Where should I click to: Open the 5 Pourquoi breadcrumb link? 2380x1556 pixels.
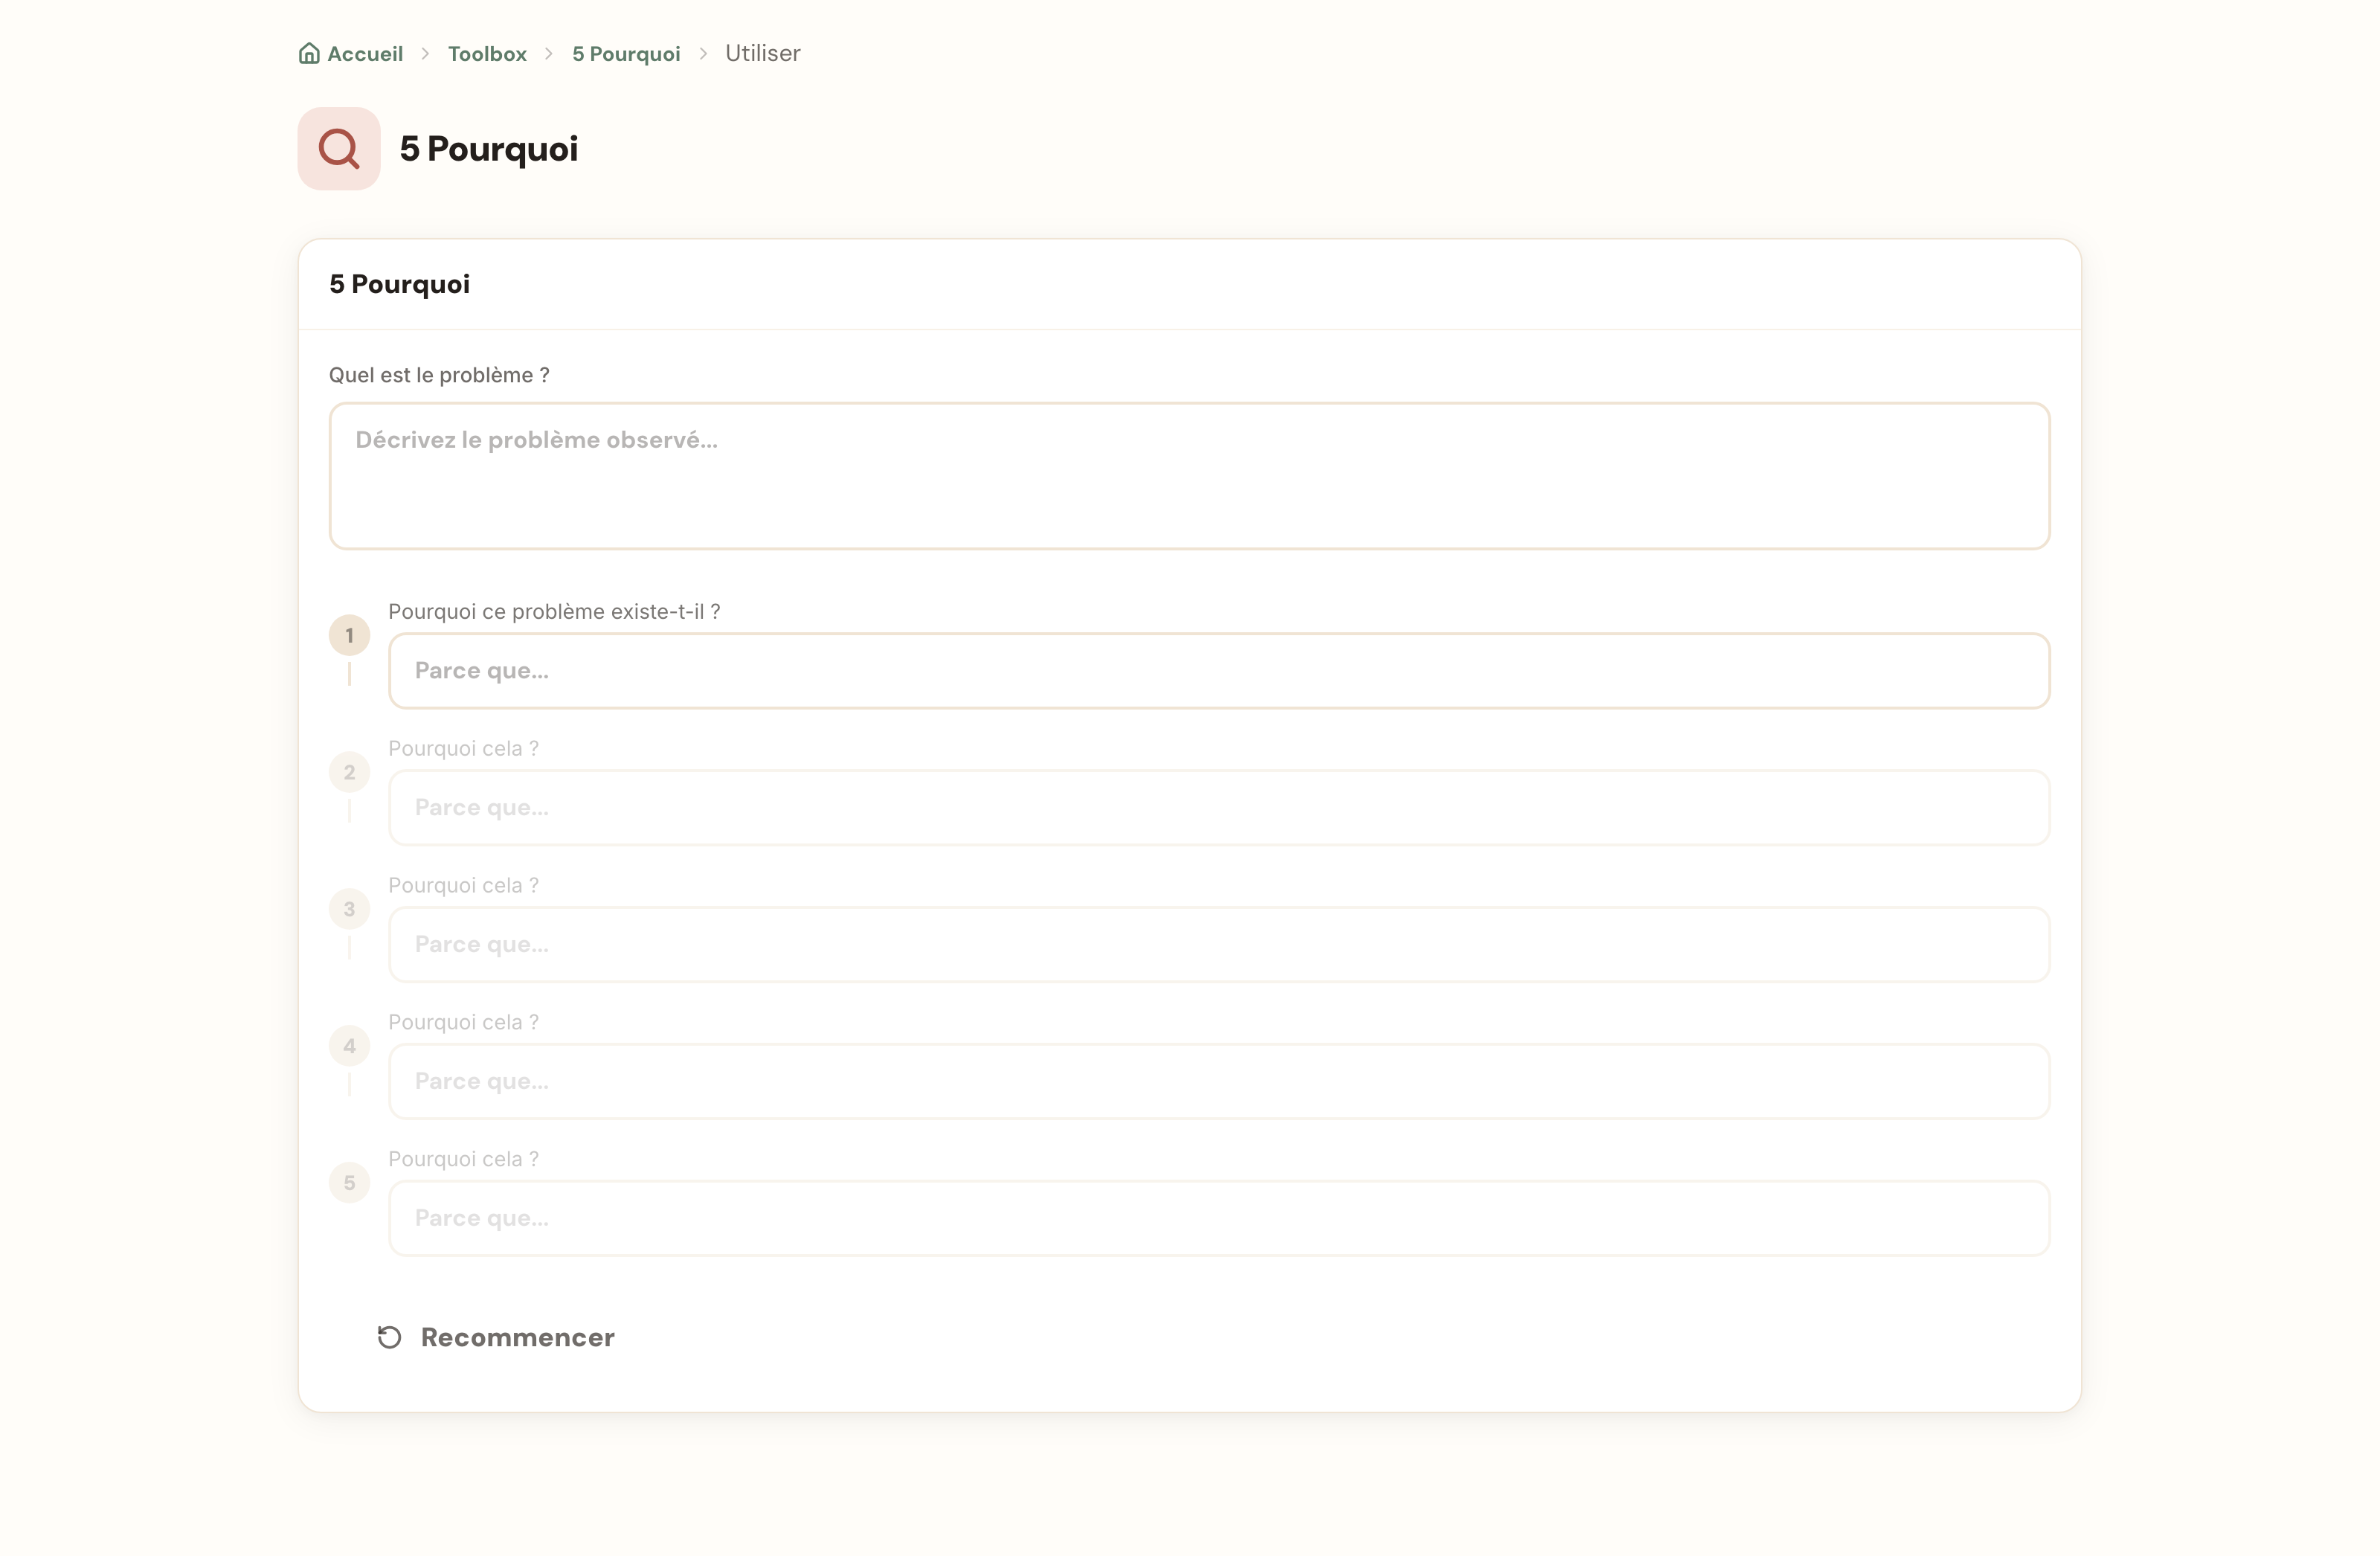(x=626, y=54)
